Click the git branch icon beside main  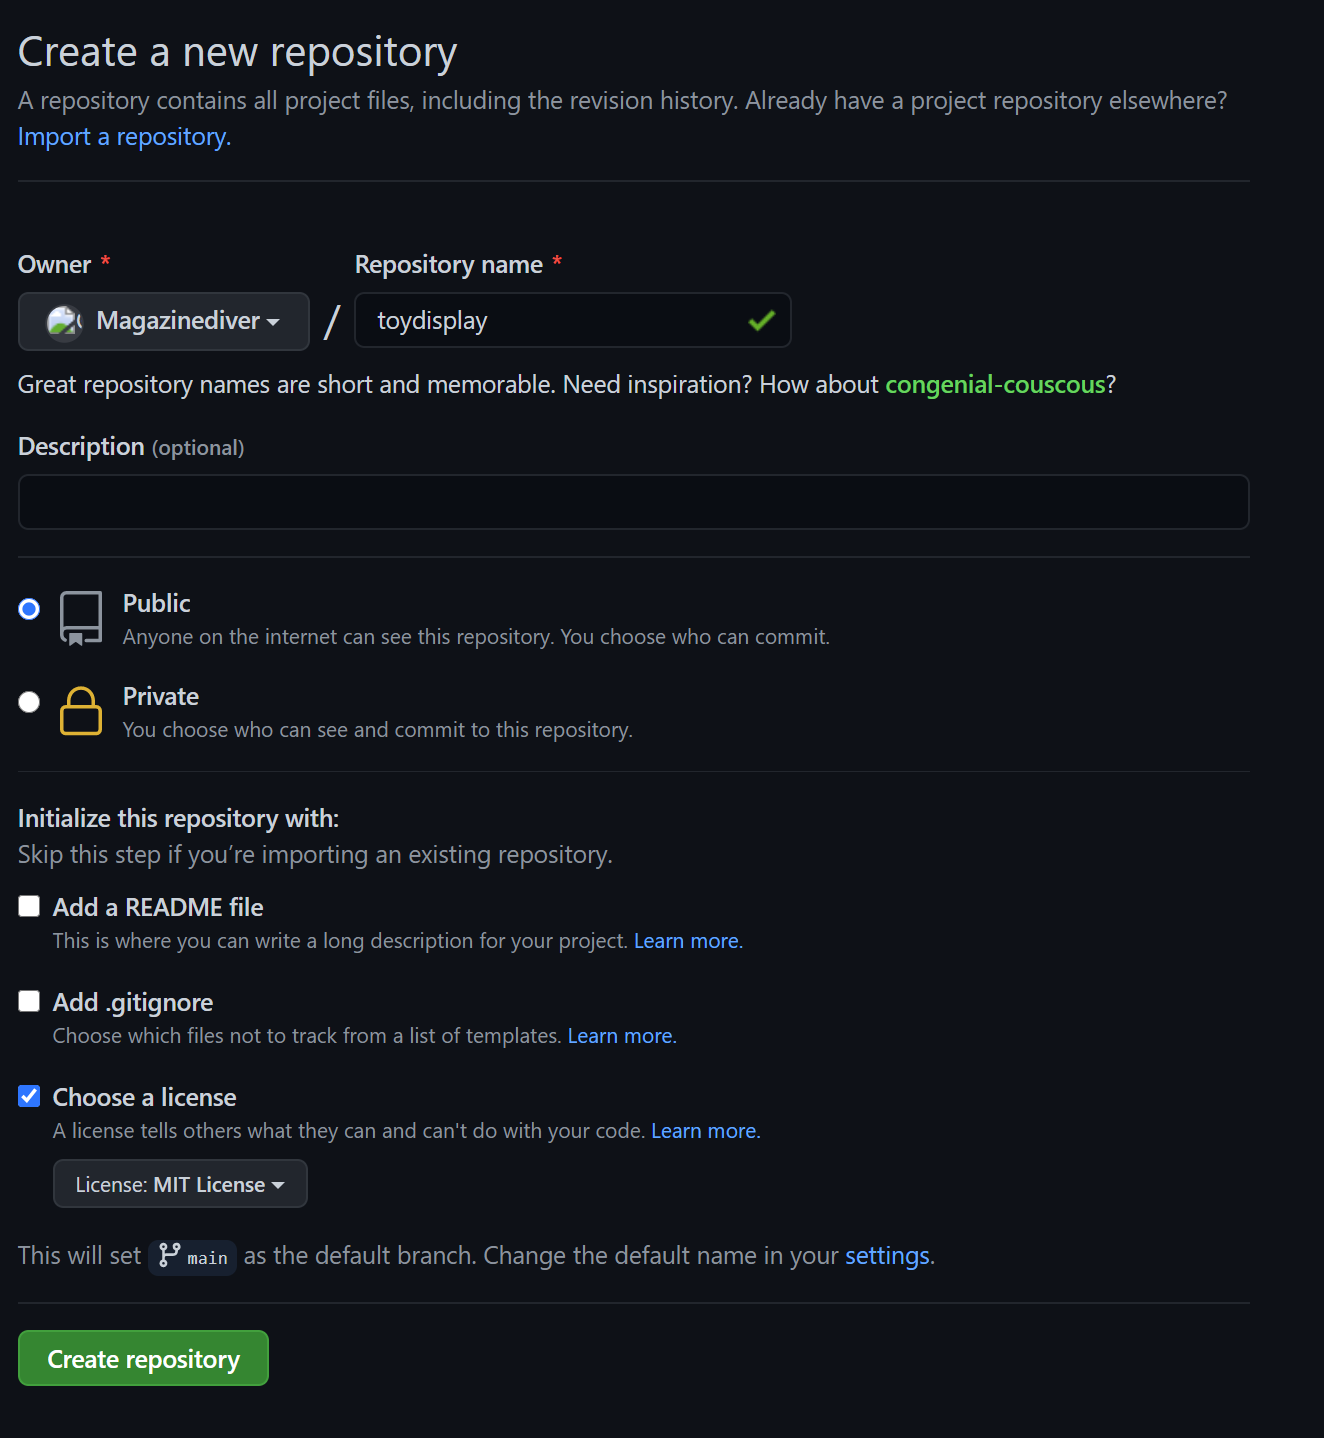click(170, 1255)
